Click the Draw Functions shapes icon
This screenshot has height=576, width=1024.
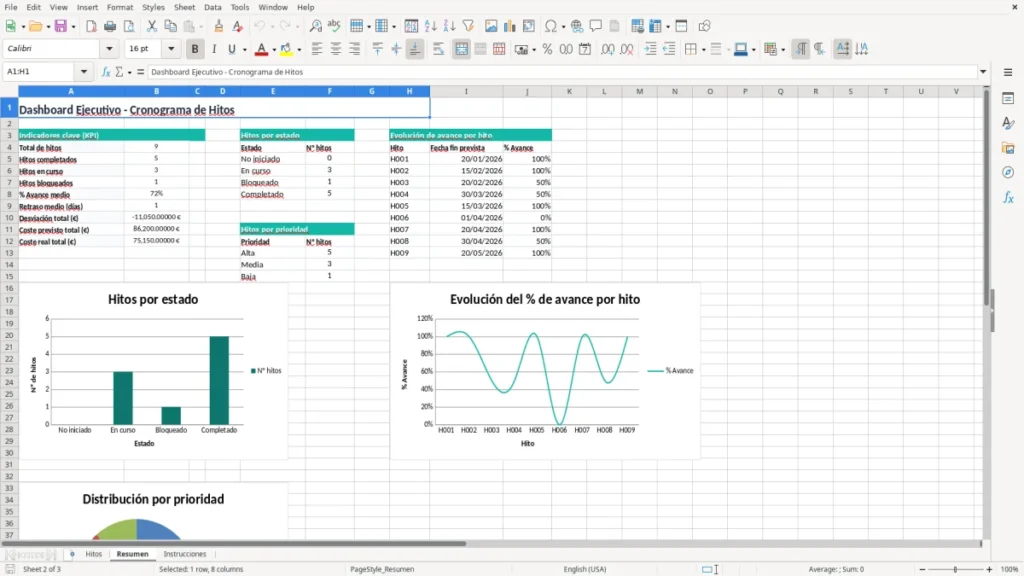(x=704, y=26)
